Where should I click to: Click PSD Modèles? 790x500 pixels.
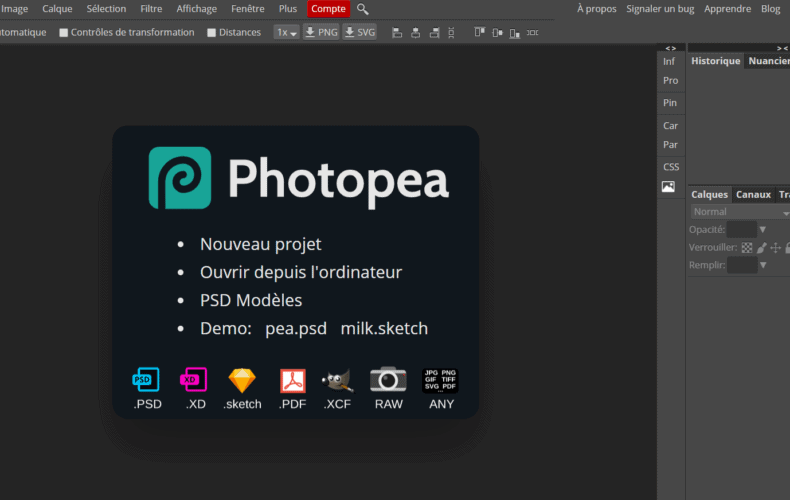[x=251, y=301]
